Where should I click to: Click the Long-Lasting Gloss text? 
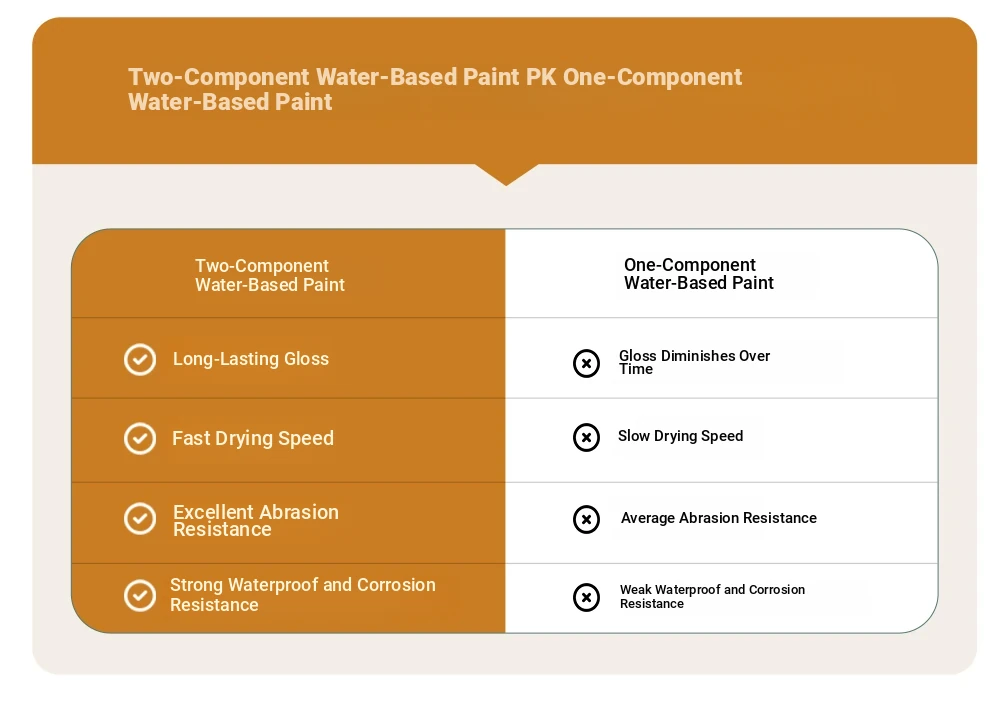[251, 359]
